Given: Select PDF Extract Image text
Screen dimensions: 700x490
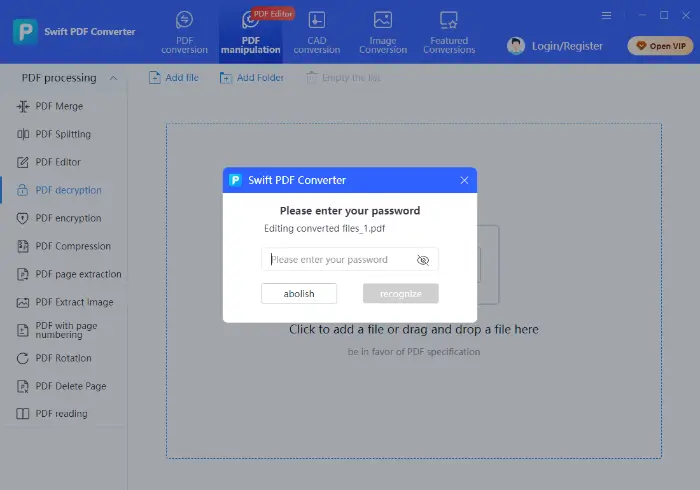Looking at the screenshot, I should coord(74,302).
